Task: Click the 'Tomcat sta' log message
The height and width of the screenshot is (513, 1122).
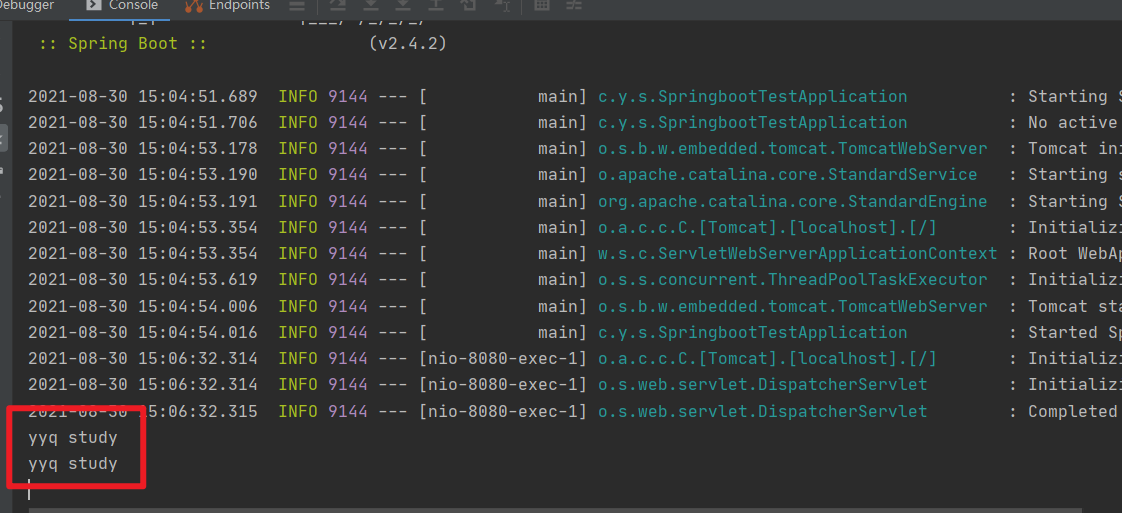Action: tap(1075, 307)
